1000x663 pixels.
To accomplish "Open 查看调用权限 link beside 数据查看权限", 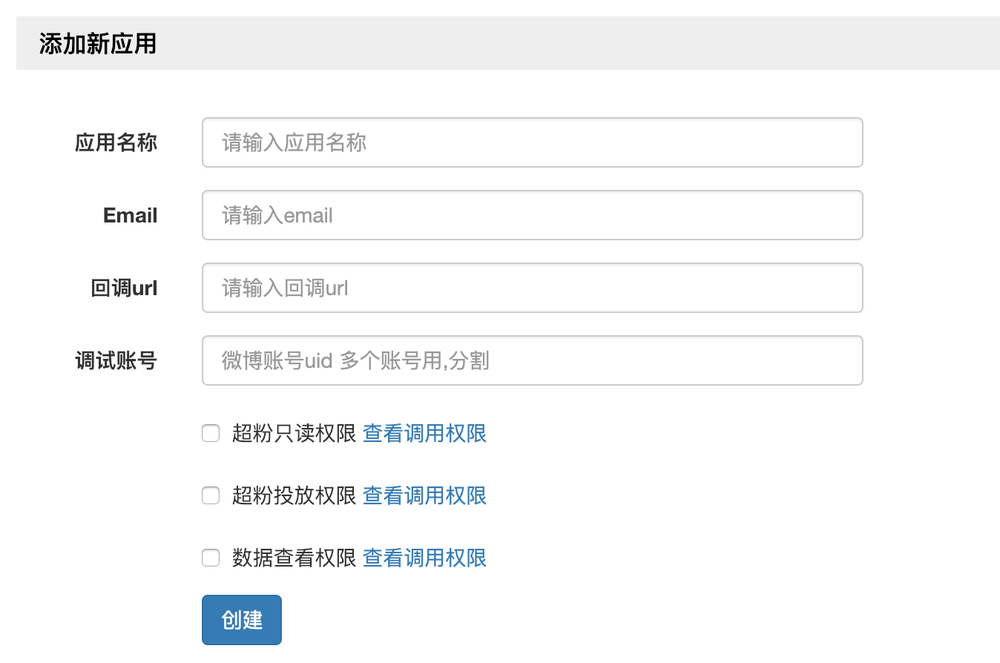I will click(x=424, y=558).
